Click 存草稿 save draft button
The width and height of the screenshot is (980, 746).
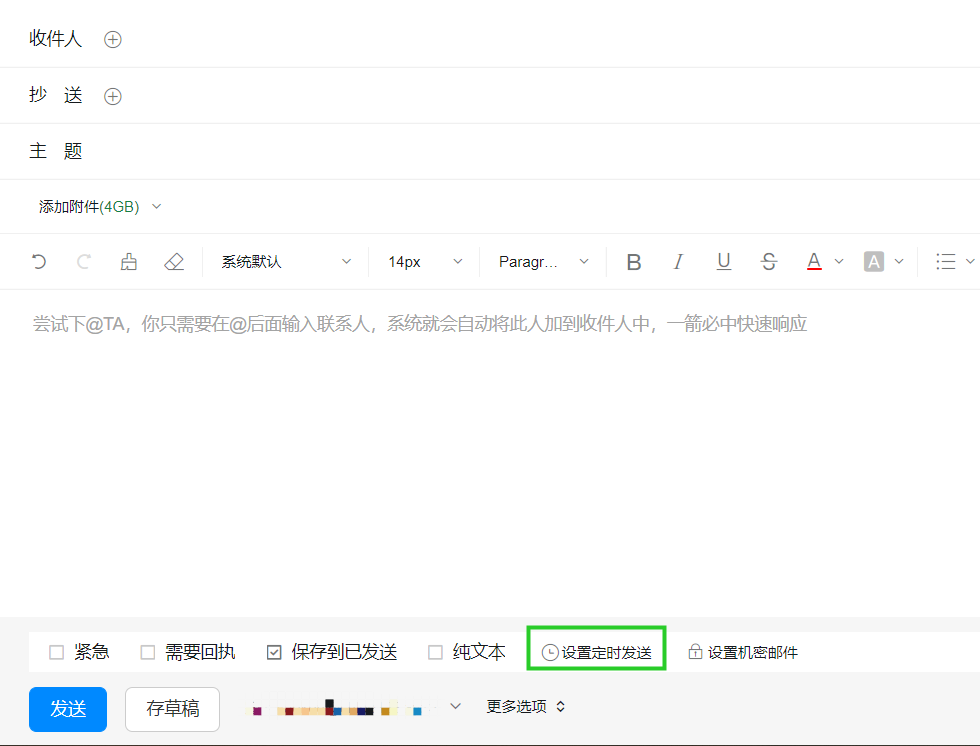pos(172,709)
